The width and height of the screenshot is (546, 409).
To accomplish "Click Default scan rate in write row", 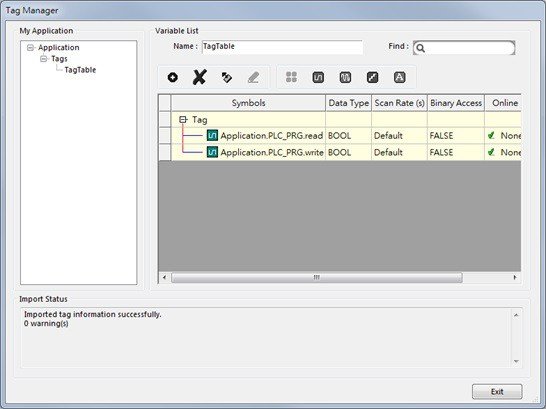I will coord(388,152).
